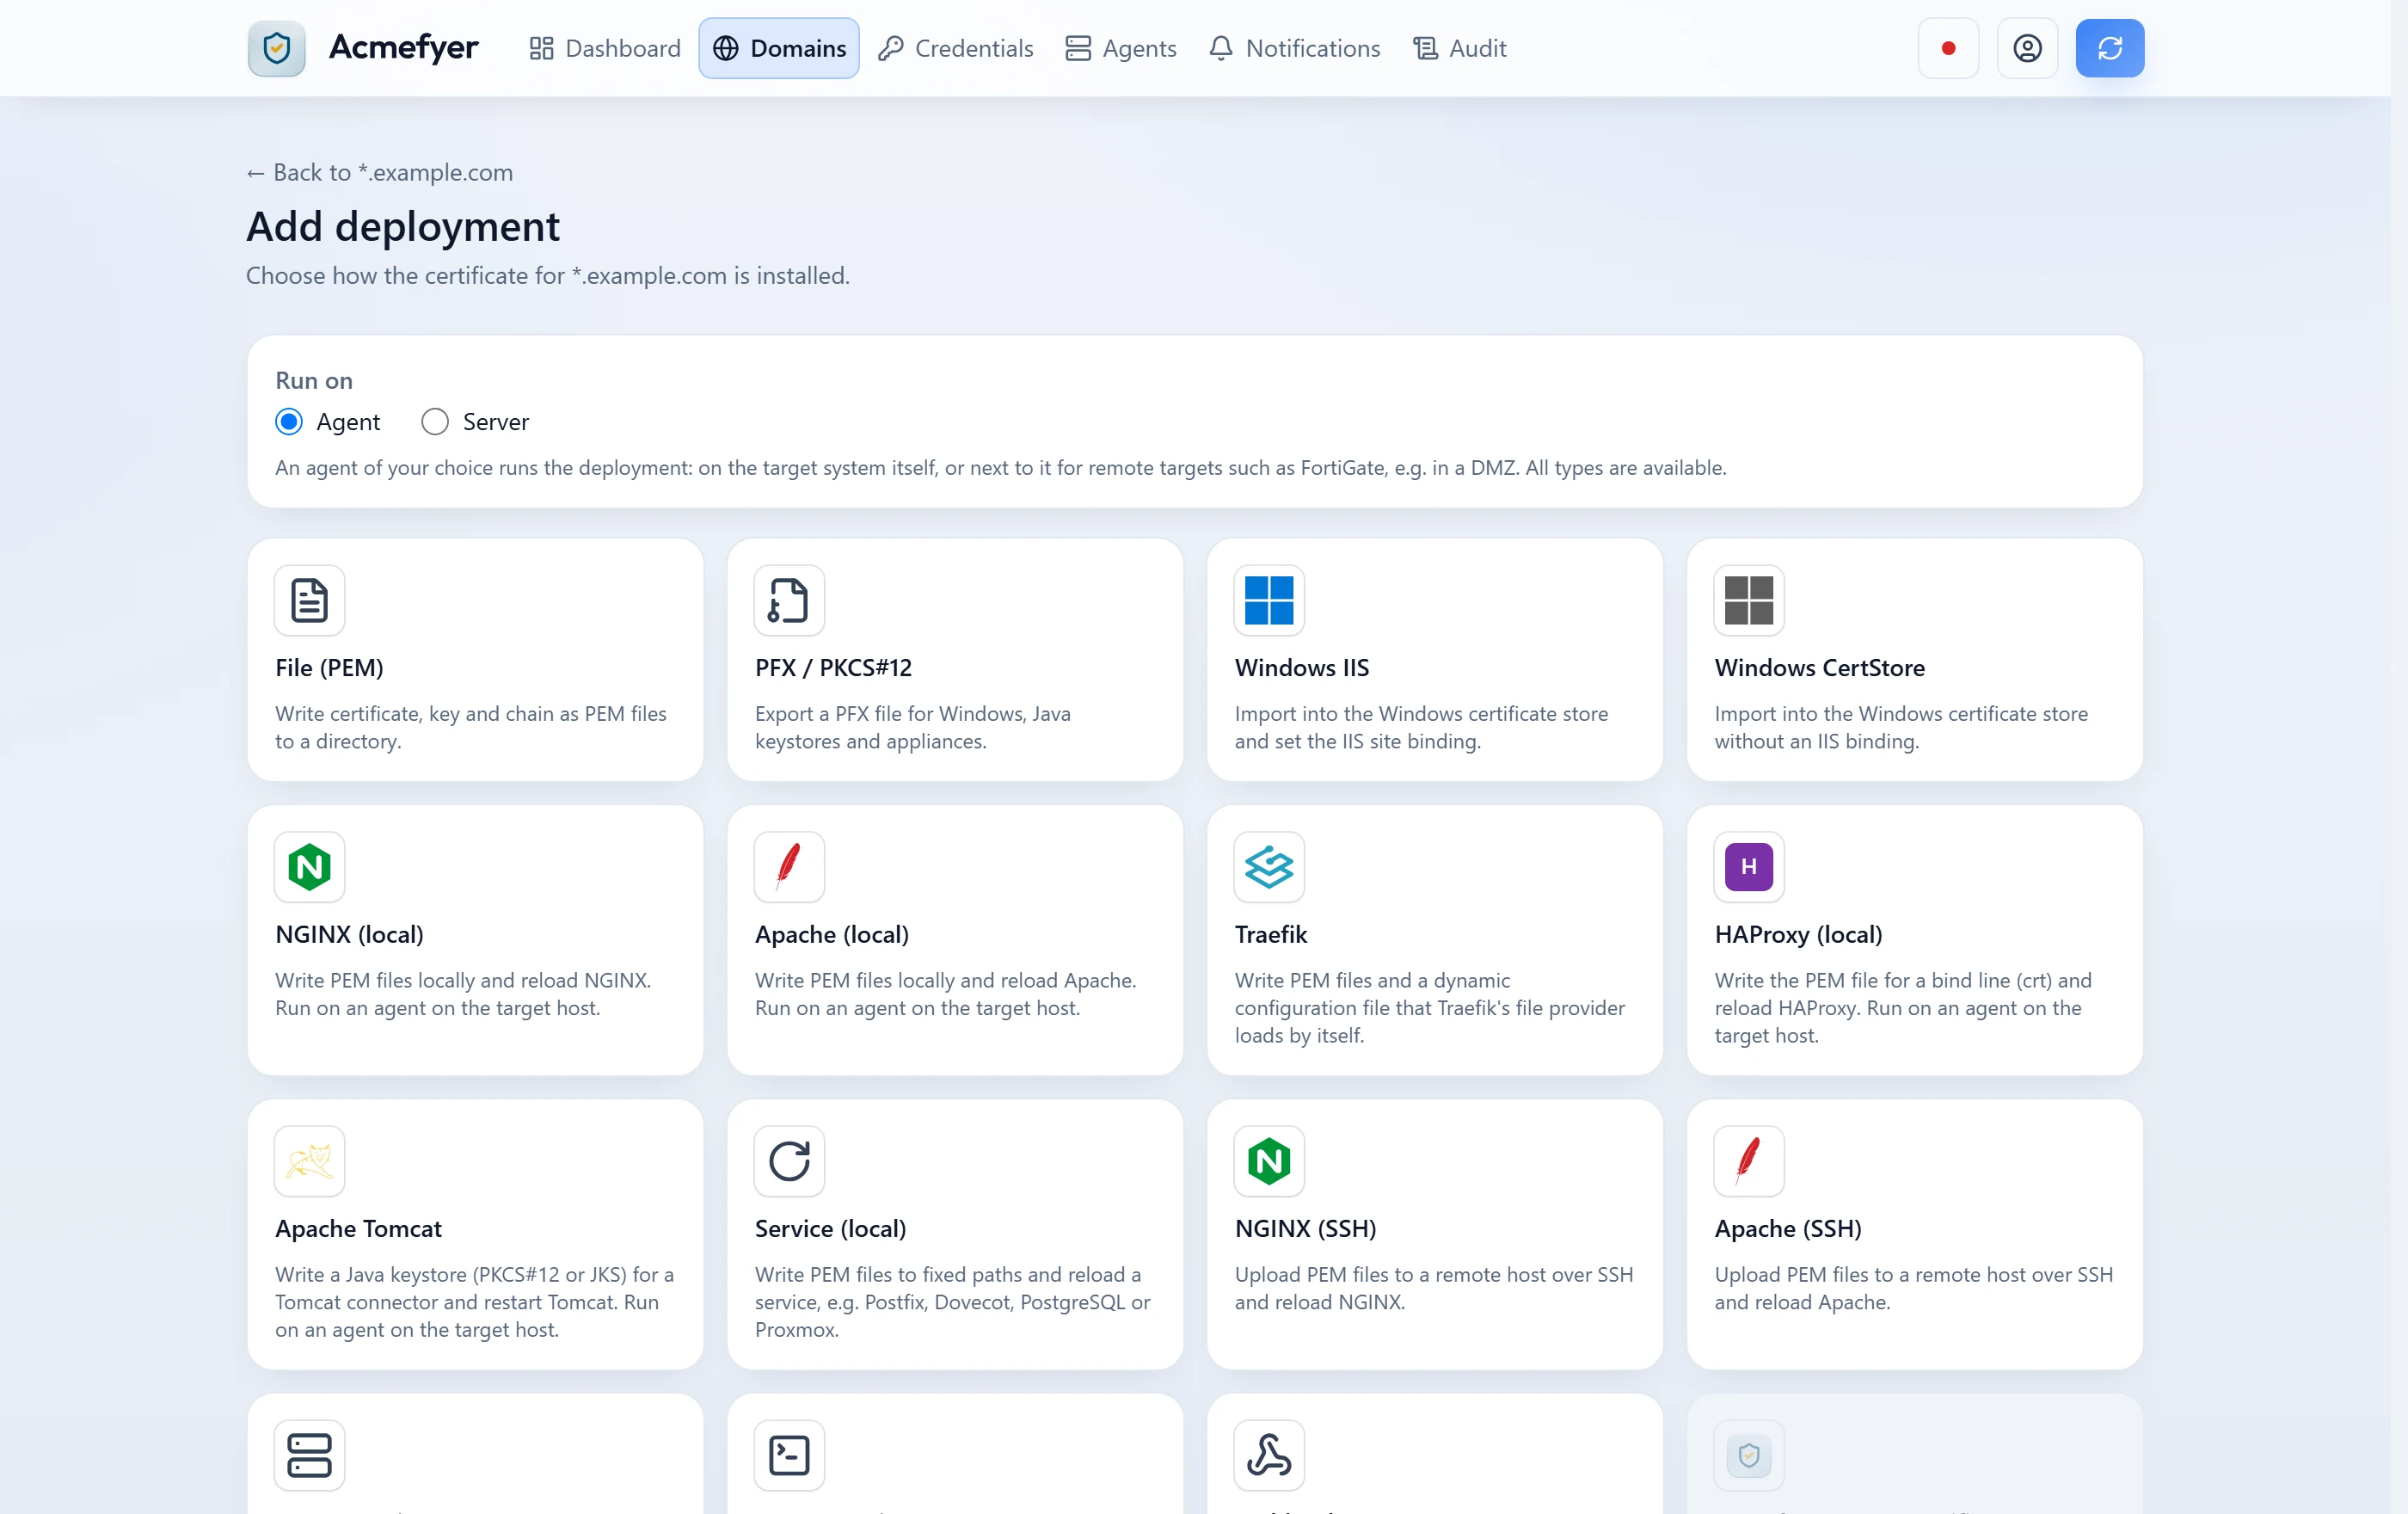Viewport: 2408px width, 1514px height.
Task: Open the Dashboard nav item
Action: pos(604,48)
